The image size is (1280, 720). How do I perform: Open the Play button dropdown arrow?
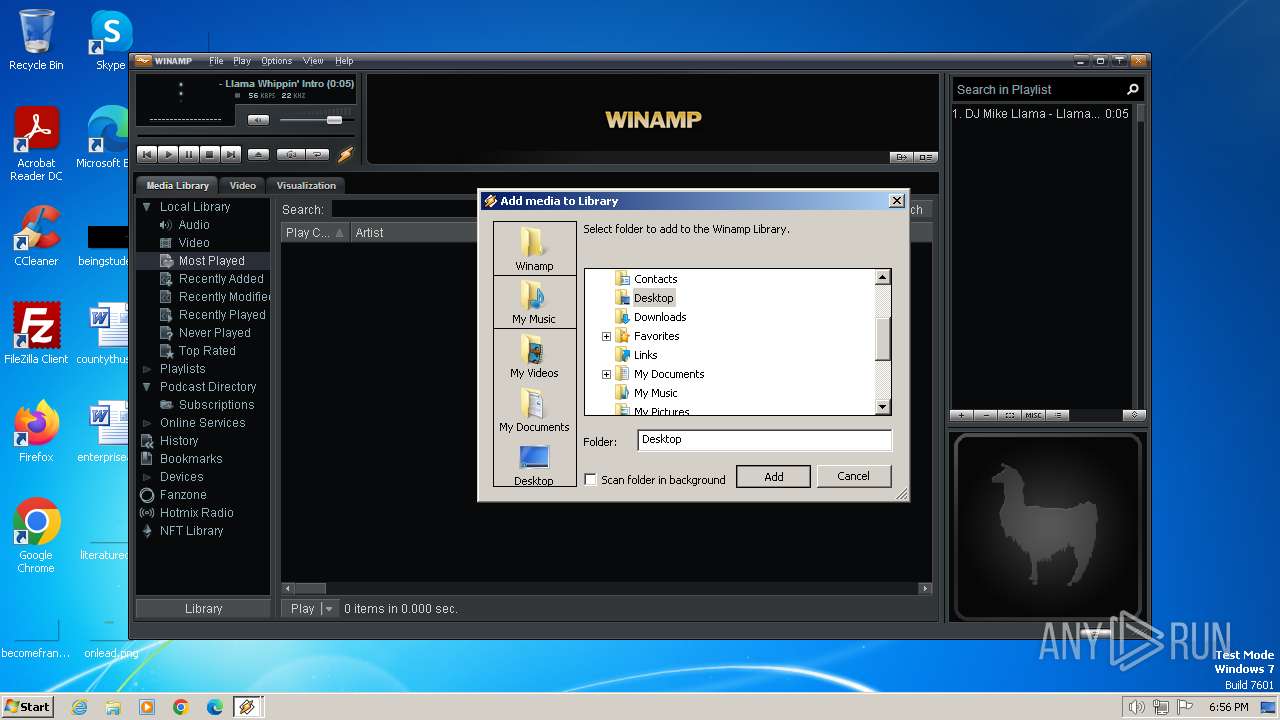click(x=329, y=608)
